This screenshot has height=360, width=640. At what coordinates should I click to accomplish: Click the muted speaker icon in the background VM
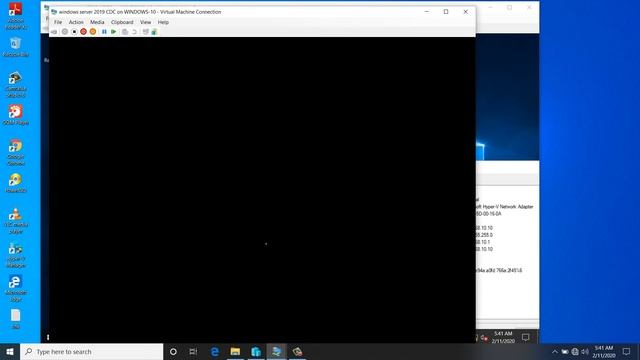pyautogui.click(x=484, y=338)
